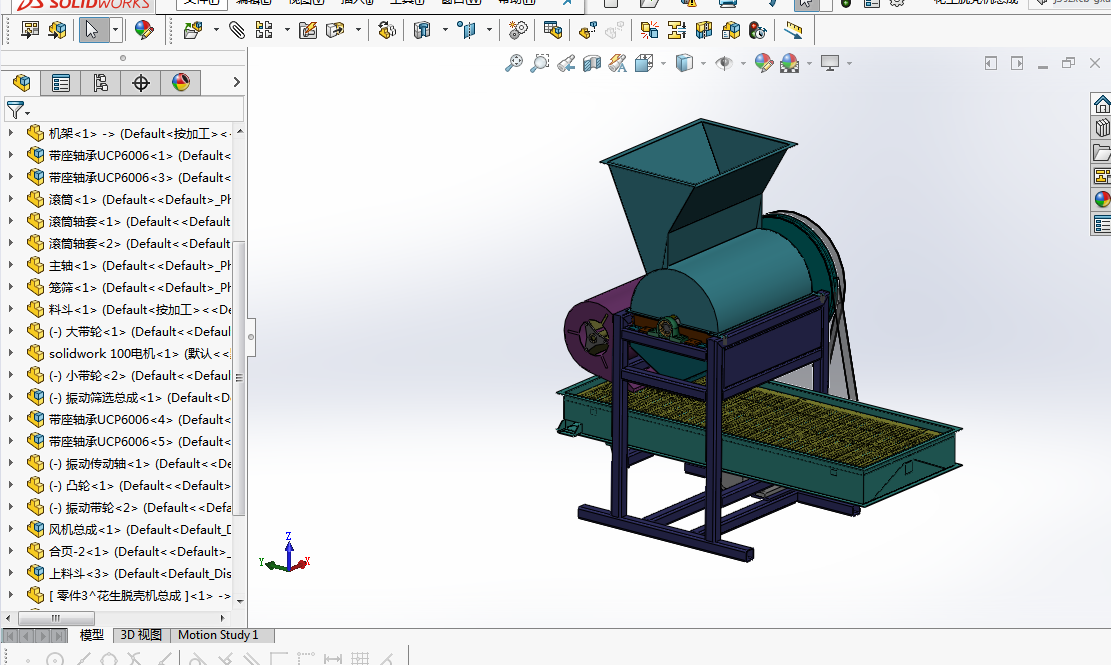Toggle the Hide/Show Items eye icon
This screenshot has width=1111, height=665.
[723, 63]
